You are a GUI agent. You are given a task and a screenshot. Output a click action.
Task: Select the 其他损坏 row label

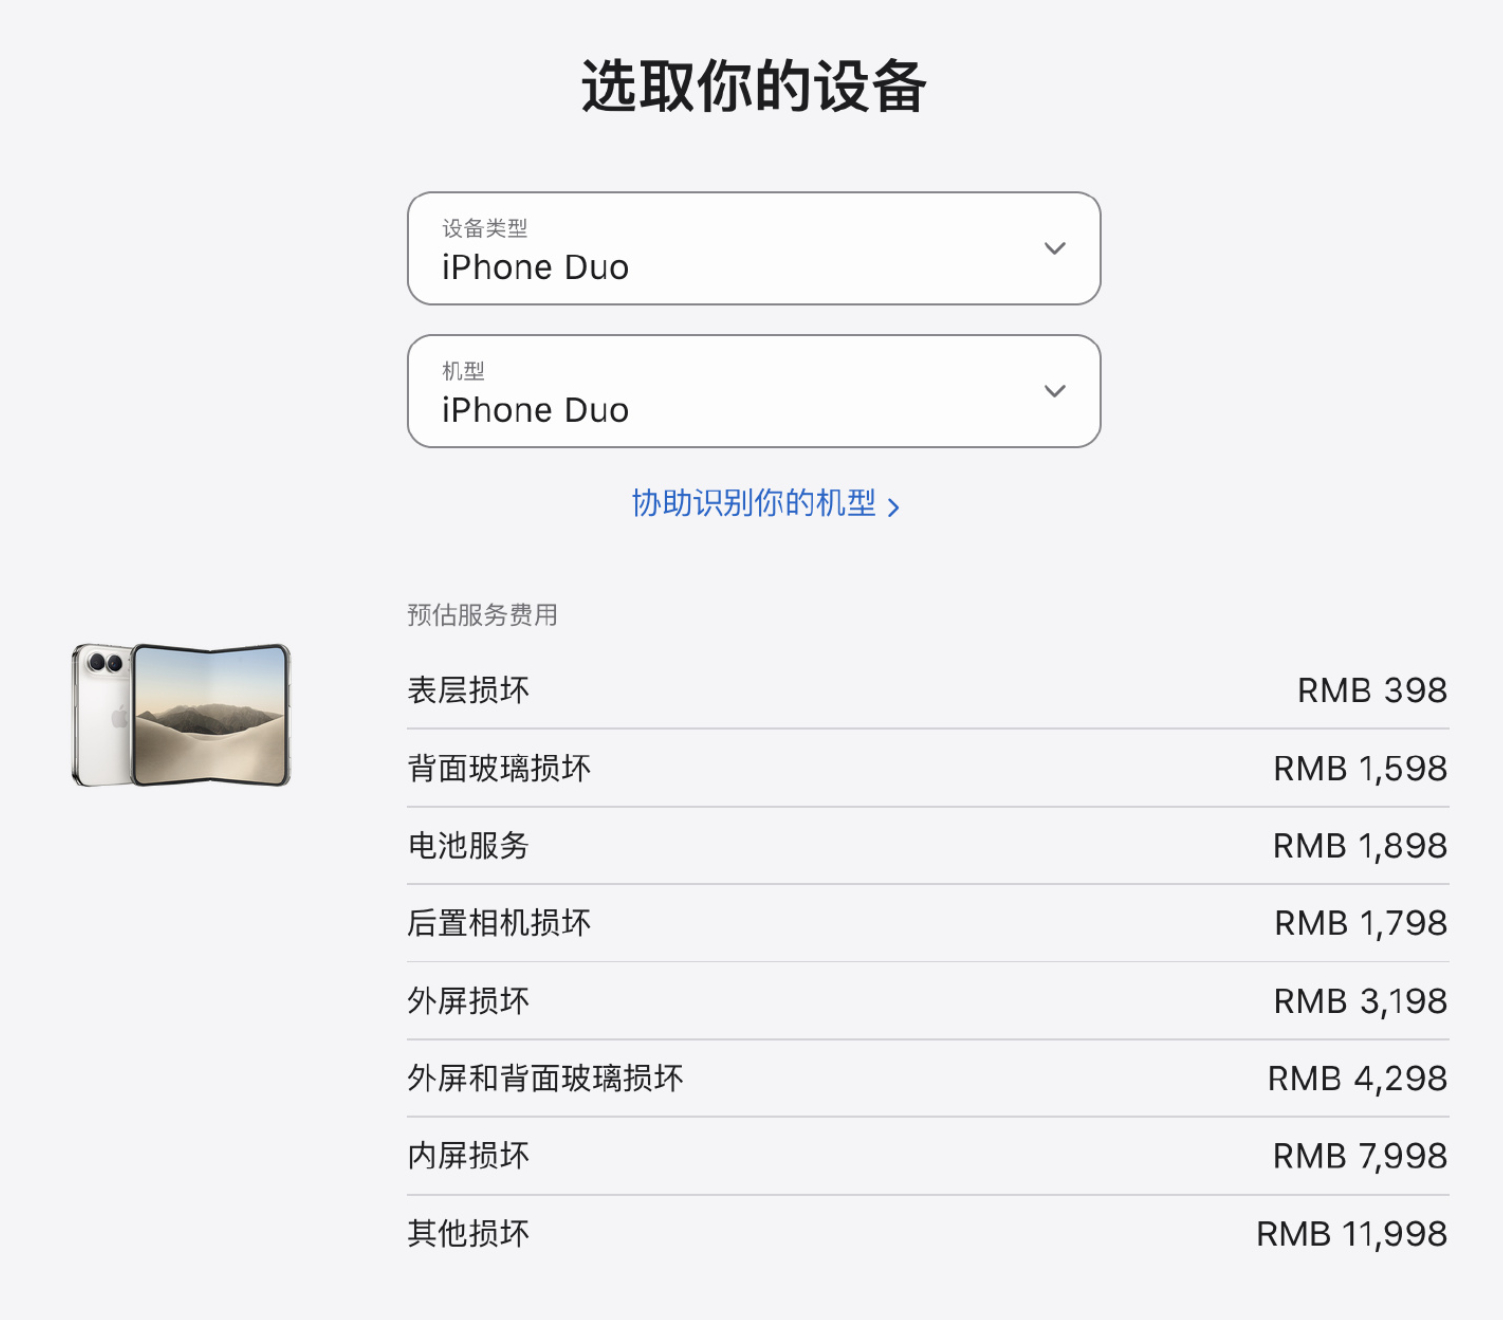468,1234
